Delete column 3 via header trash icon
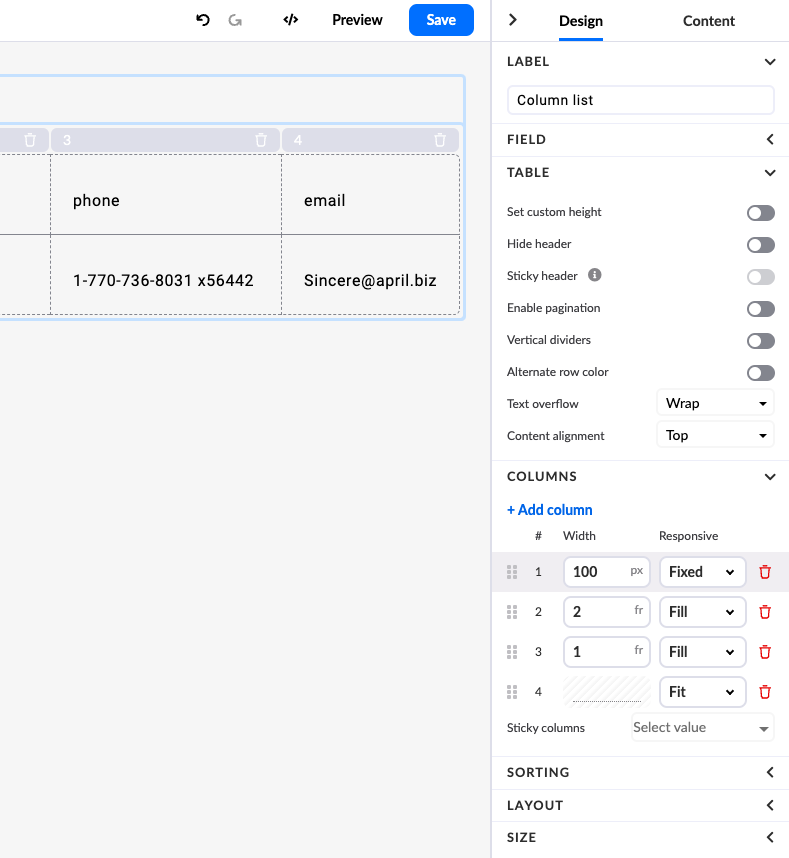The width and height of the screenshot is (789, 858). click(x=261, y=140)
